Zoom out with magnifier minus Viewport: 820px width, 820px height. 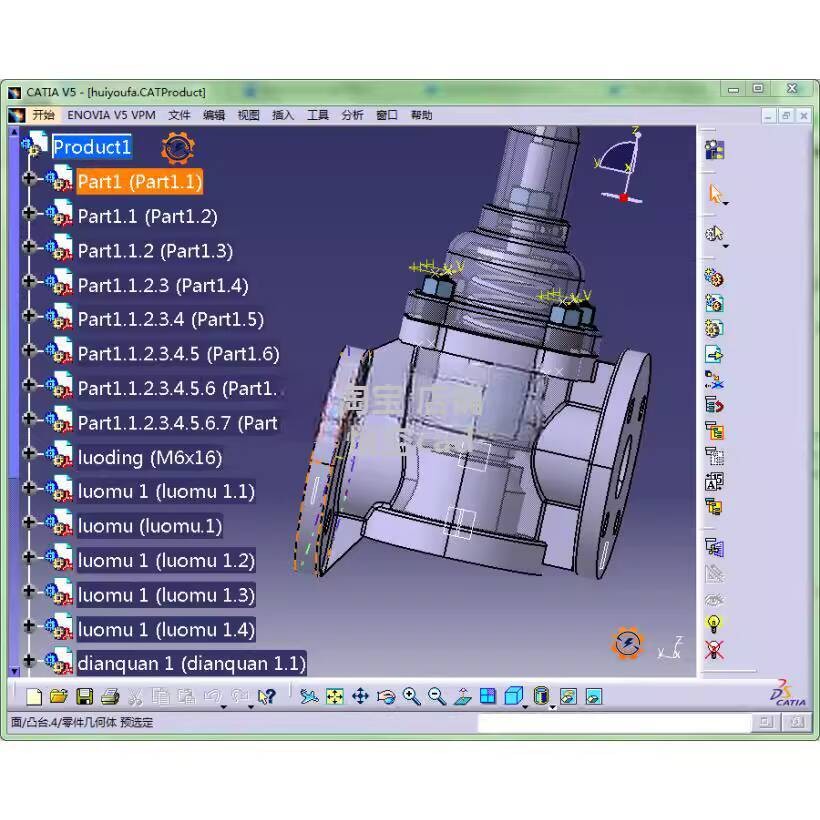pos(437,697)
